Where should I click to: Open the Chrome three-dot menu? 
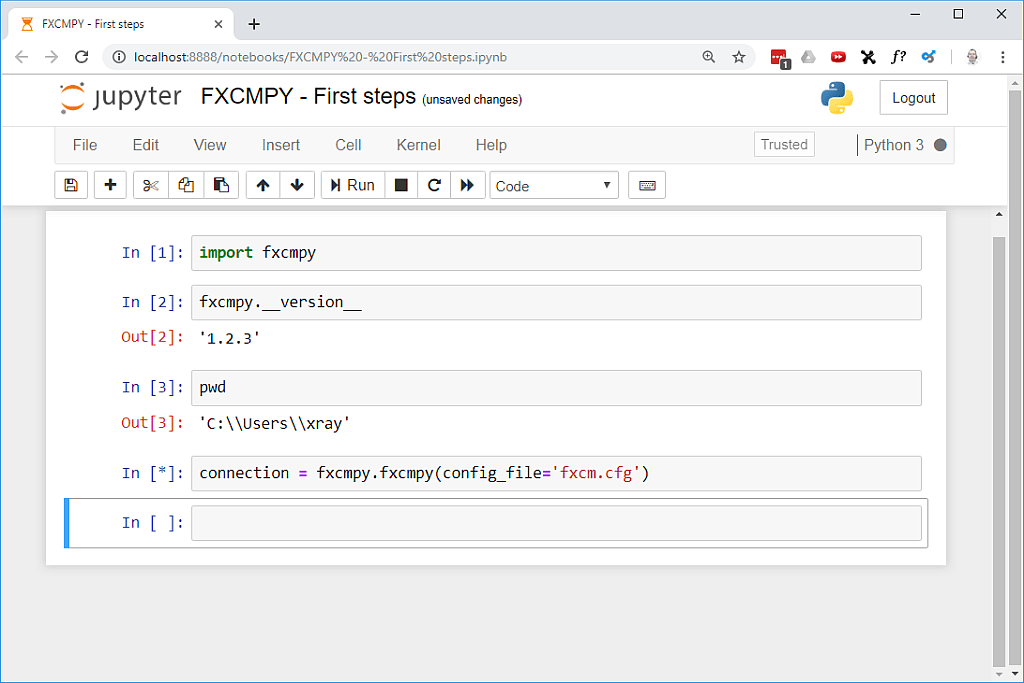[x=1002, y=57]
